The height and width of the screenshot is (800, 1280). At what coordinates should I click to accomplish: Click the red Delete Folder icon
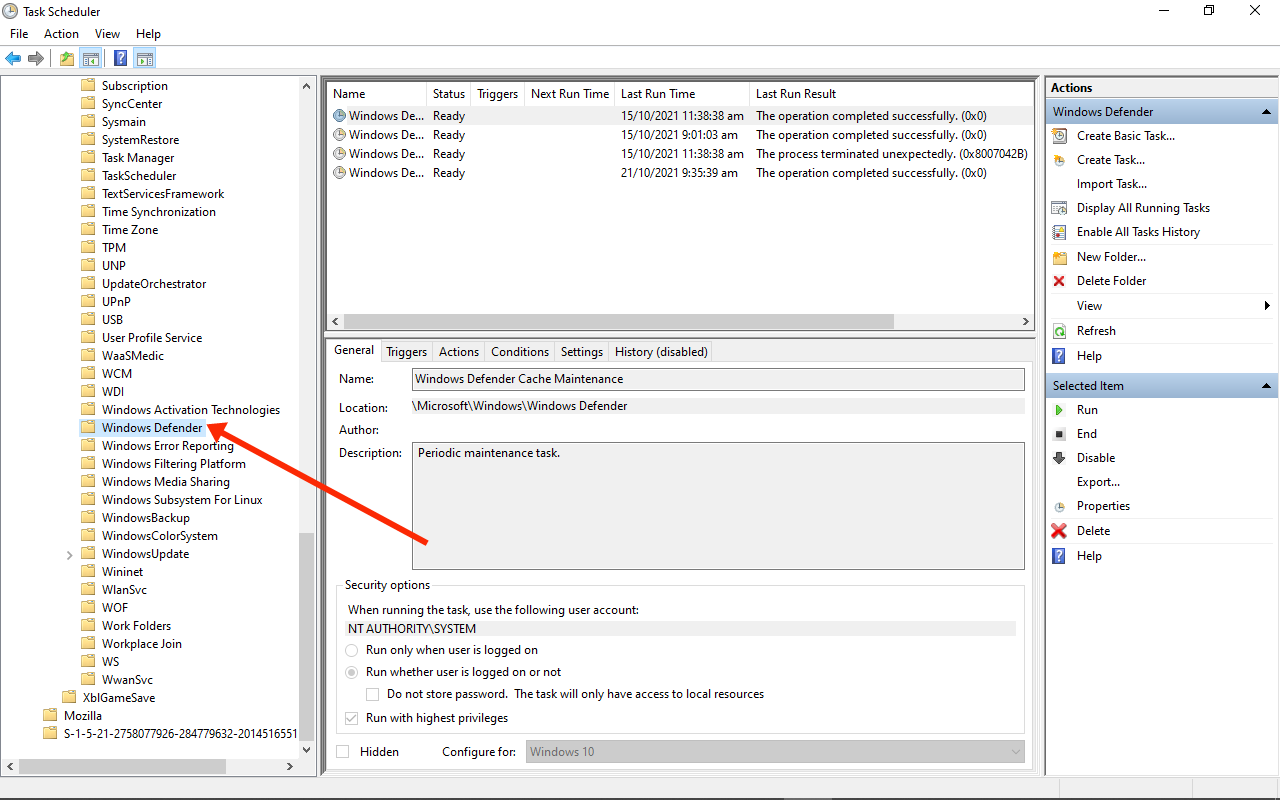tap(1059, 281)
